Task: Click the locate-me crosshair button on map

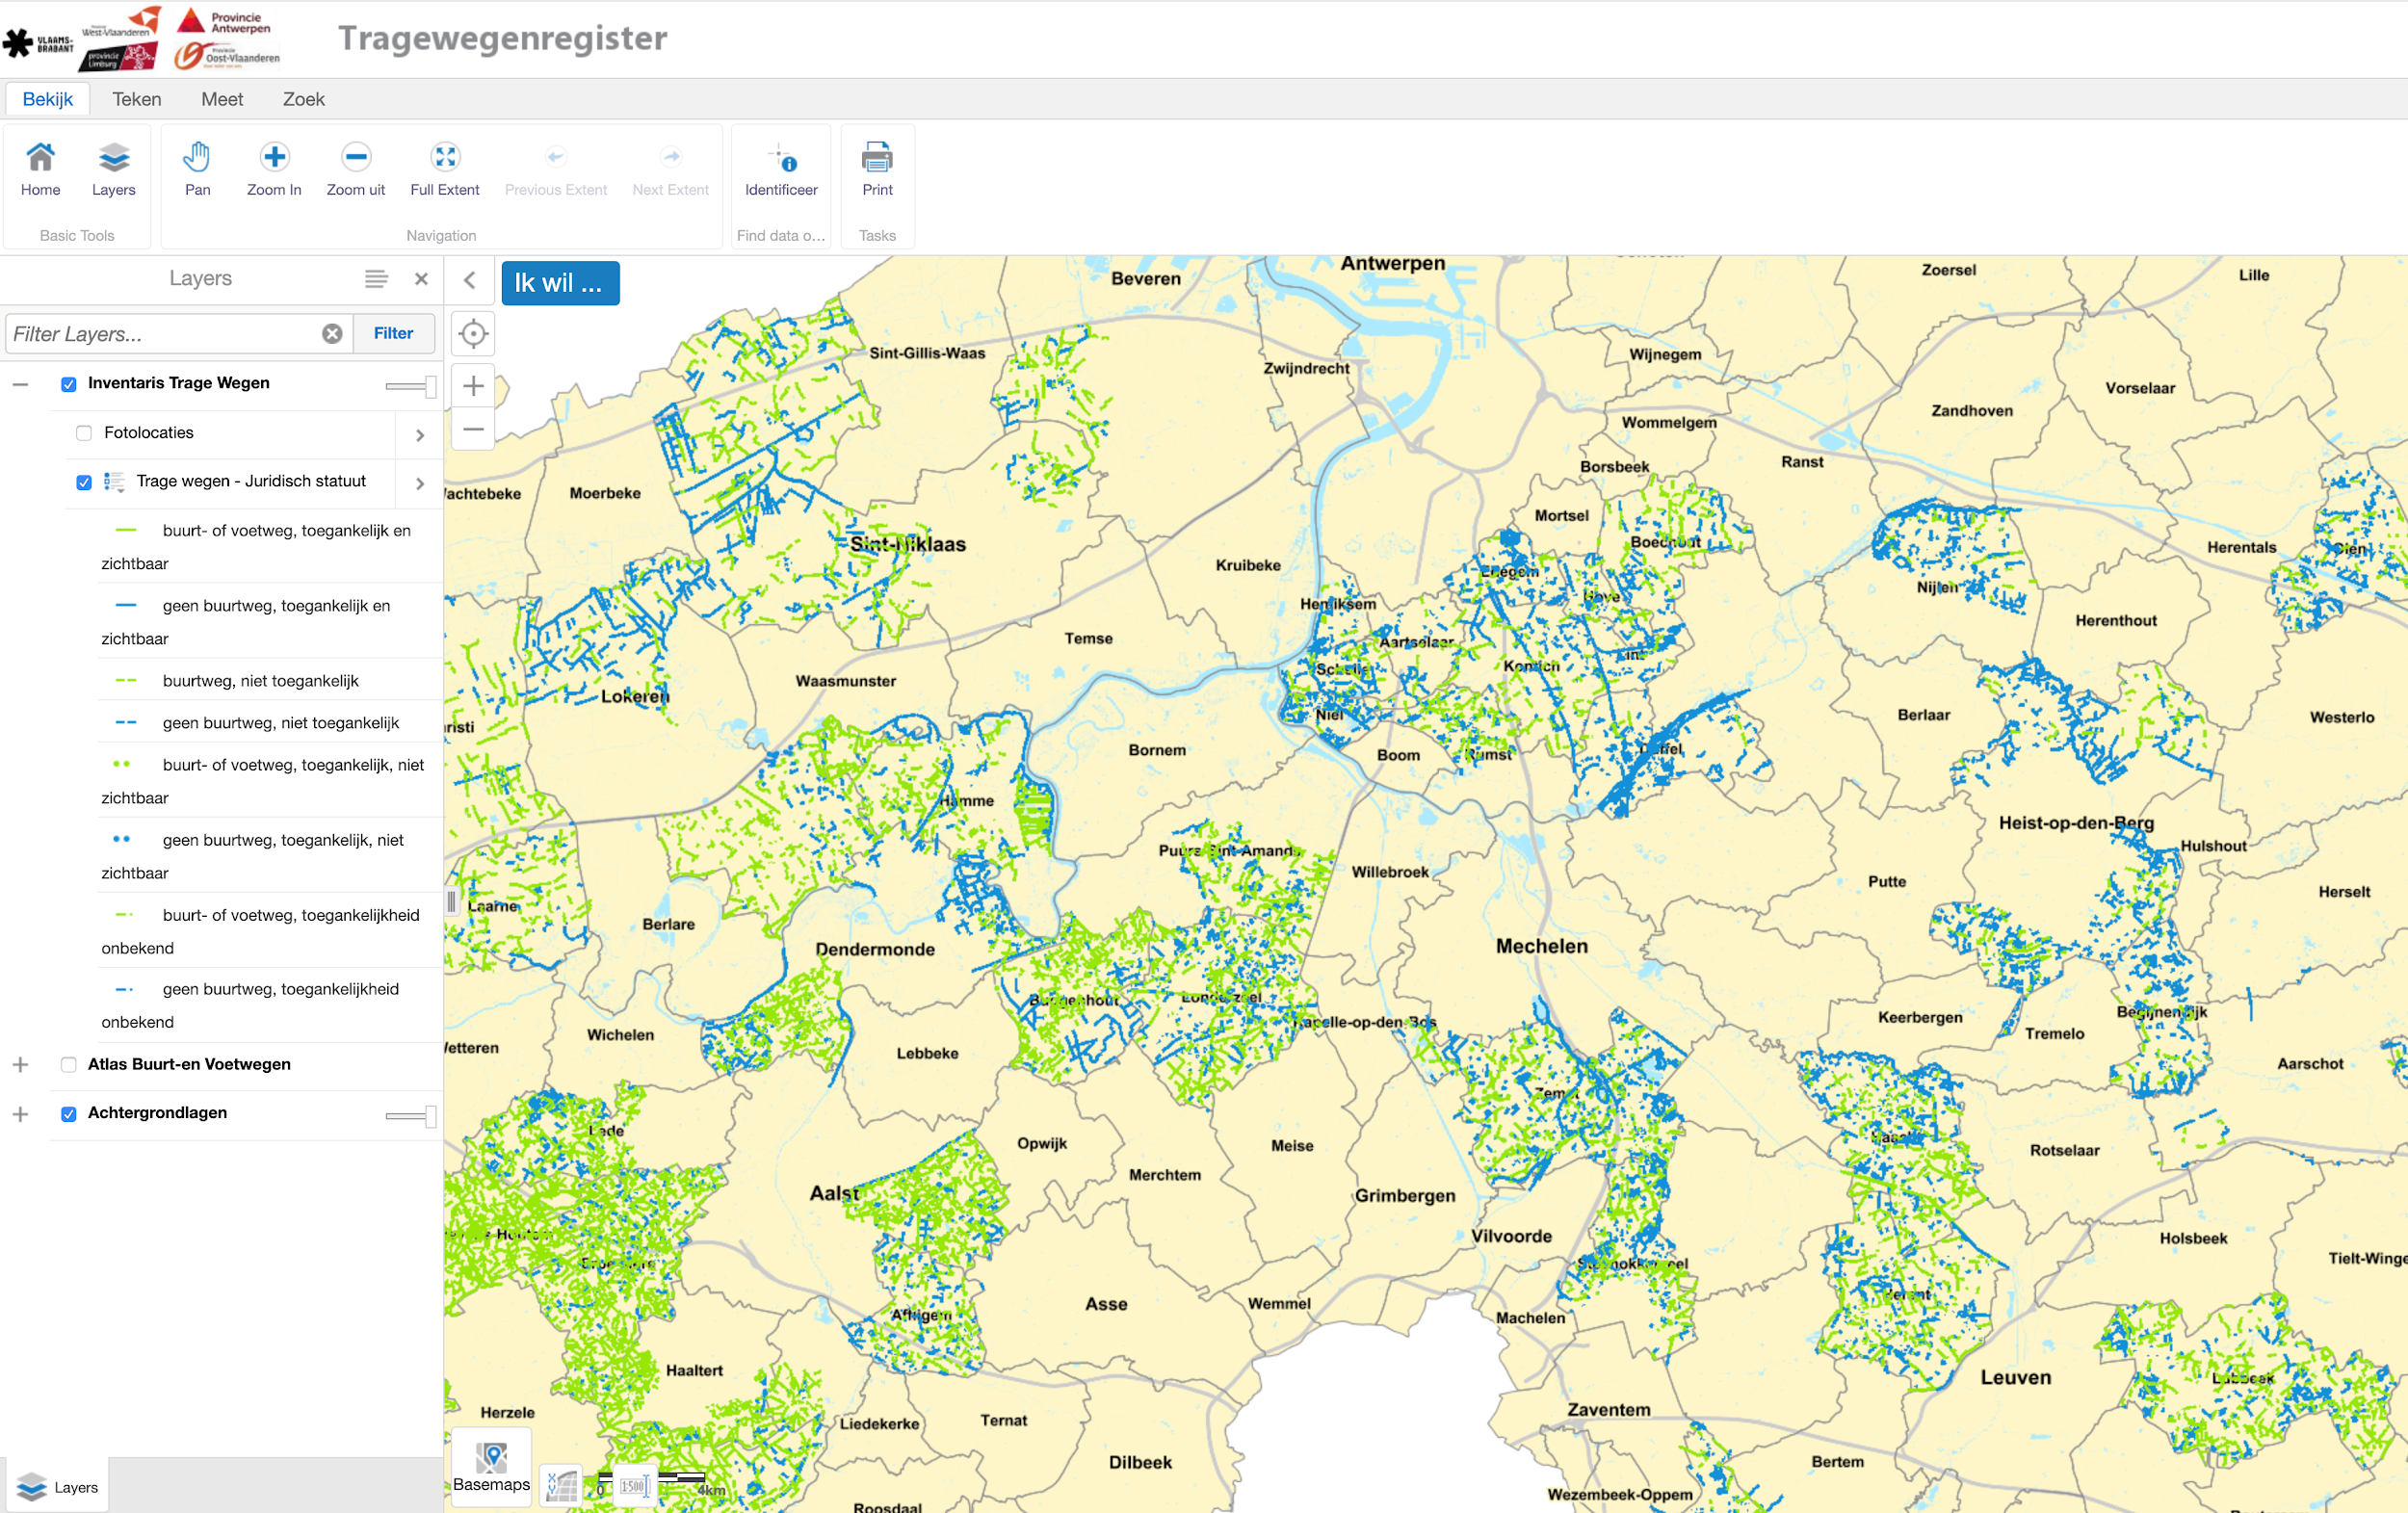Action: click(473, 334)
